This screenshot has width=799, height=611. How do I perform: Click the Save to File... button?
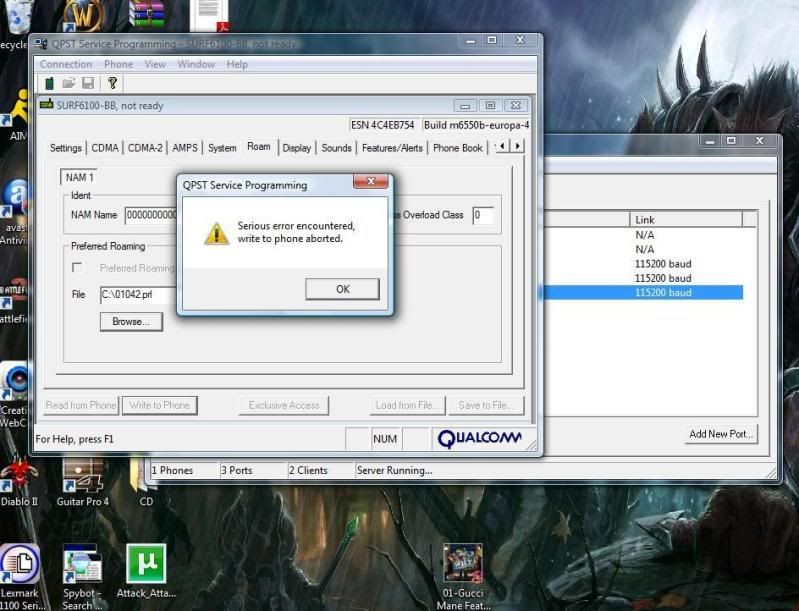pyautogui.click(x=486, y=405)
